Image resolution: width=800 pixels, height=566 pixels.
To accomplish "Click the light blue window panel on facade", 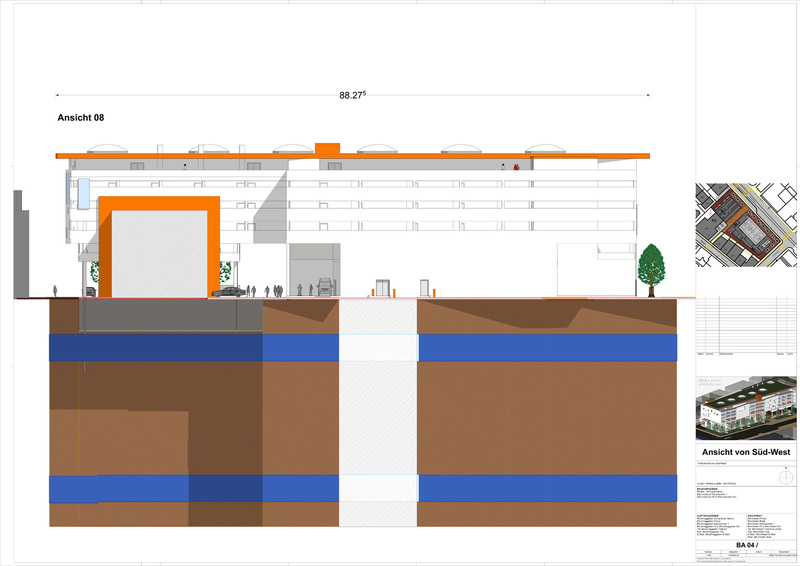I will (x=85, y=189).
